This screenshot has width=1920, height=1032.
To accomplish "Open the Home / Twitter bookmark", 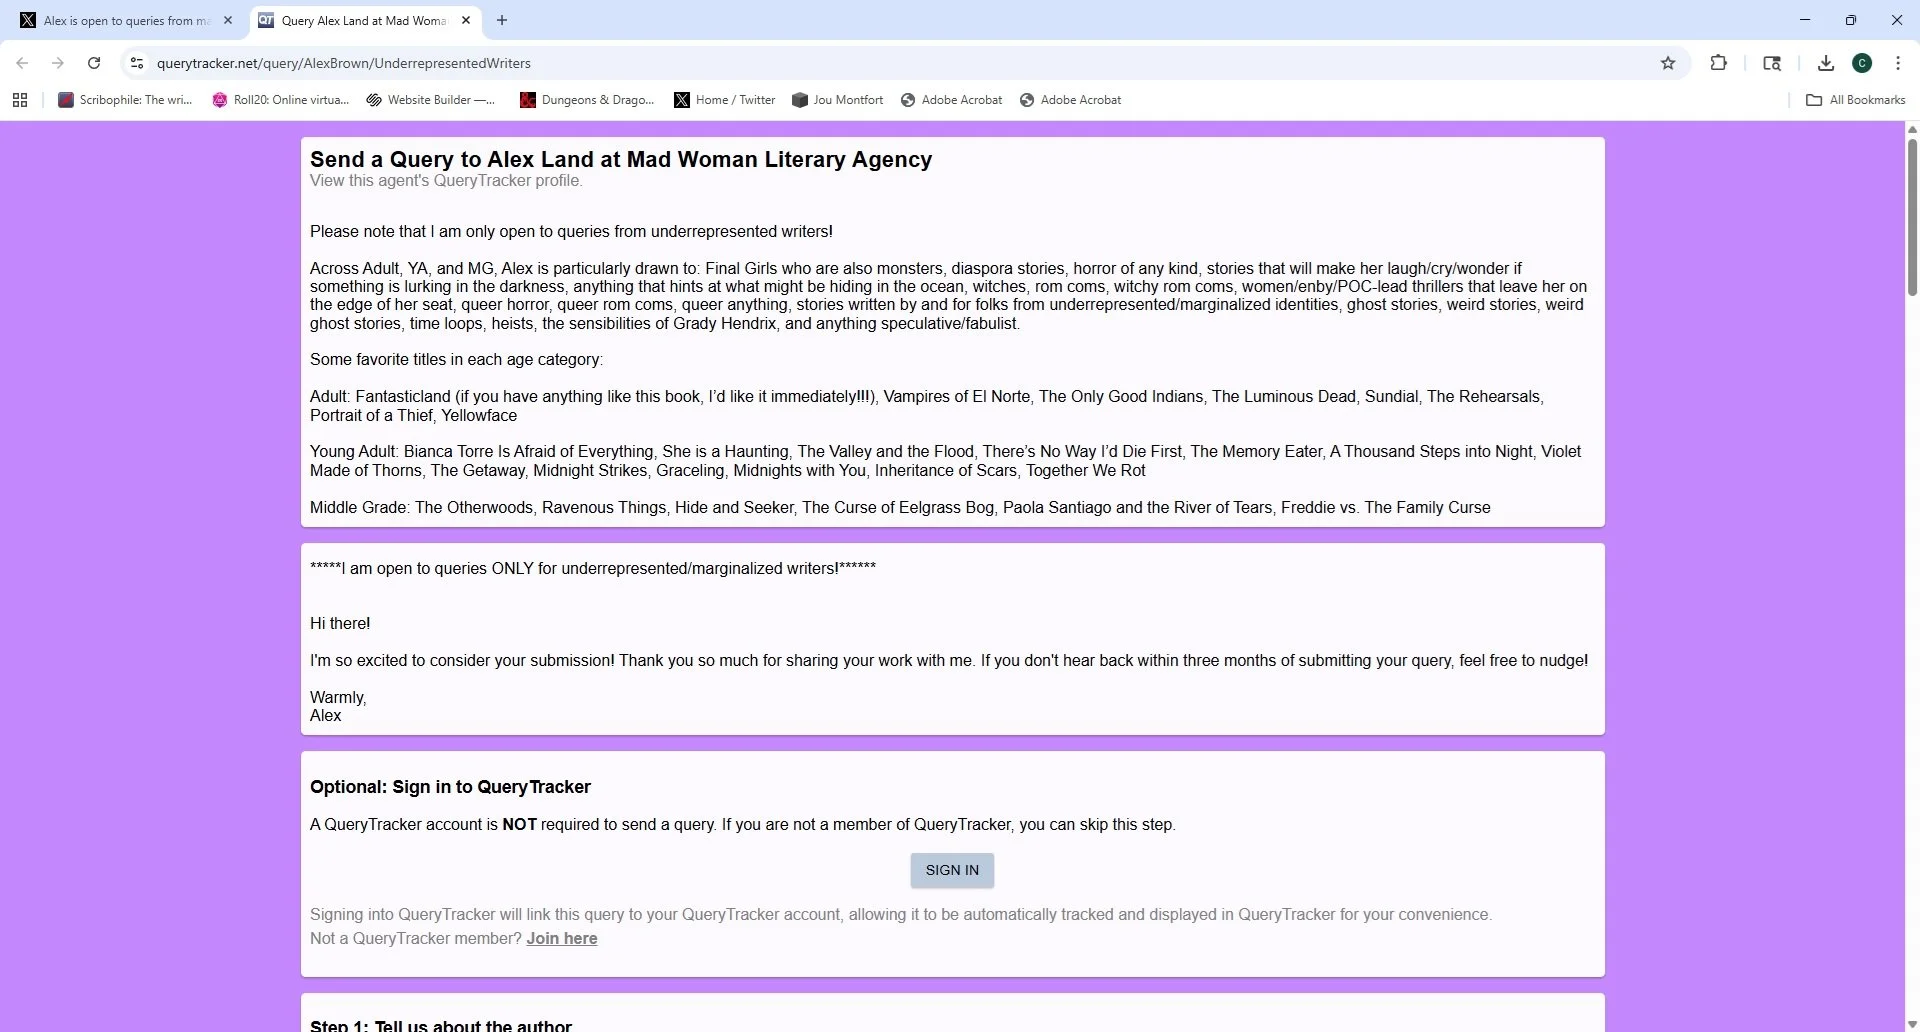I will (x=725, y=100).
